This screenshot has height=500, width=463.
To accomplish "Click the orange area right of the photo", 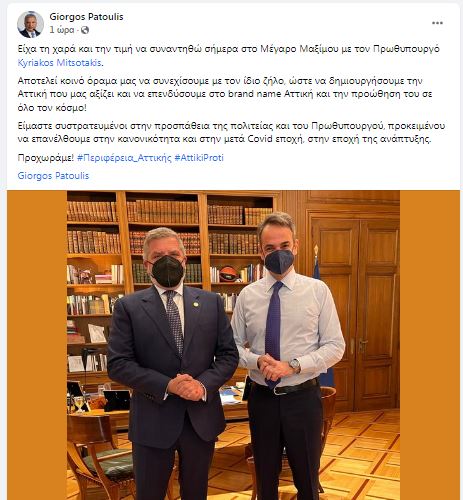I will [430, 345].
